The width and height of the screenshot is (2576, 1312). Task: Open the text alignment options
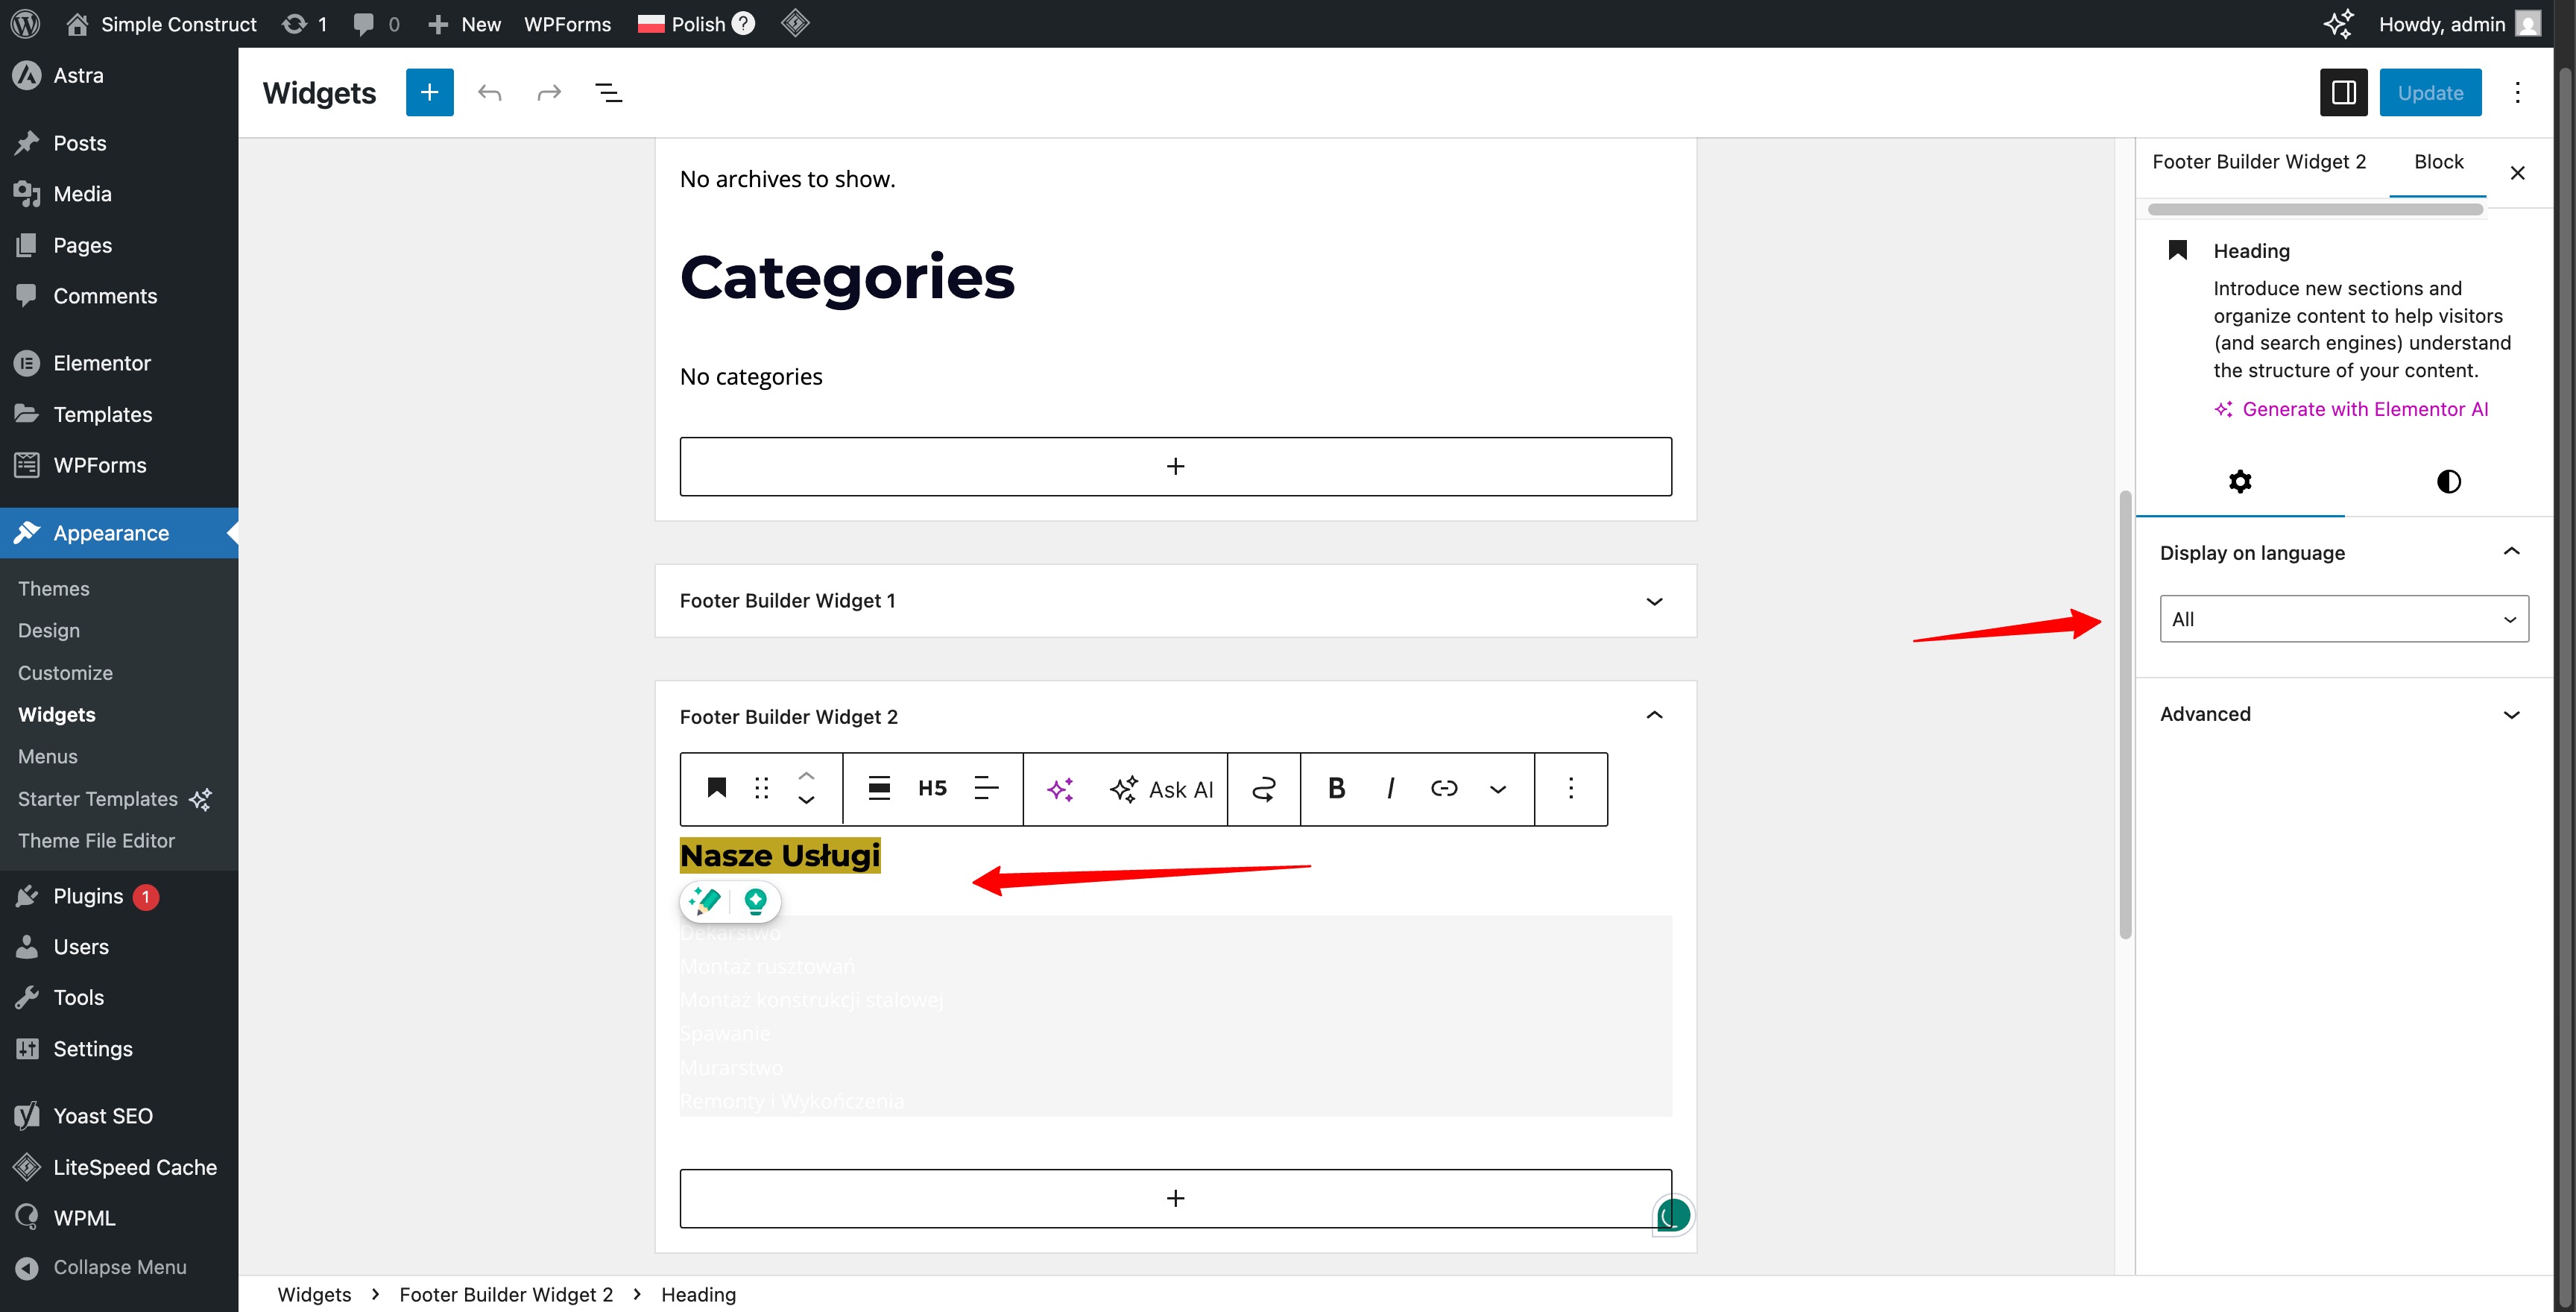(x=986, y=789)
